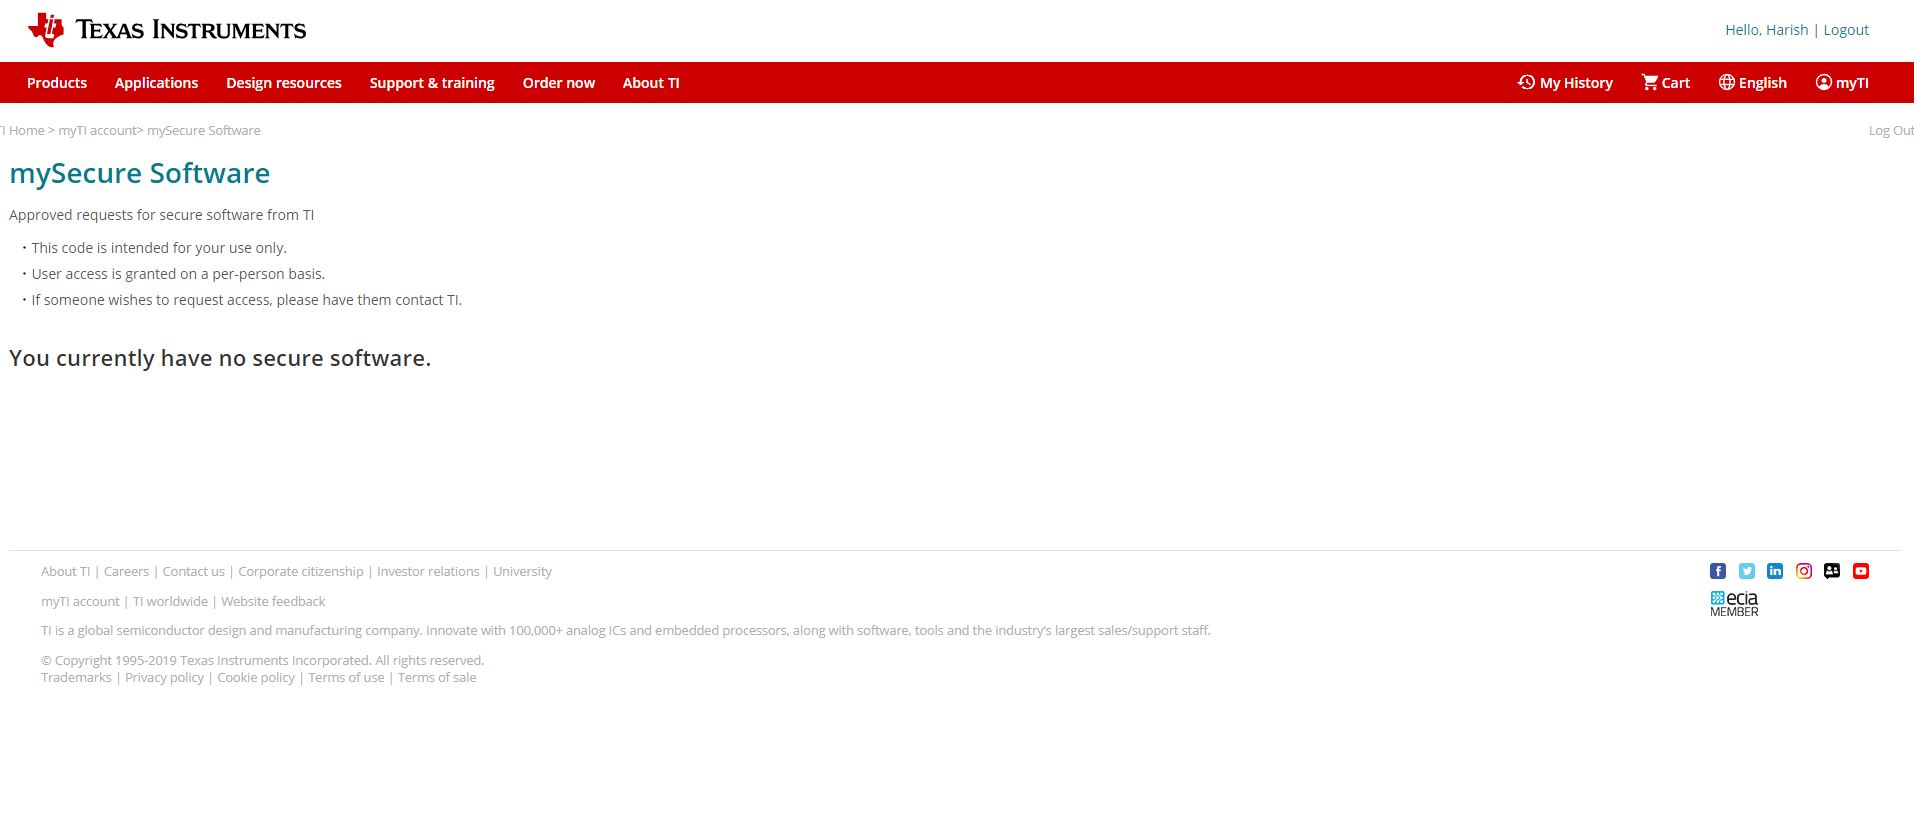Go to myTI account breadcrumb
The image size is (1914, 827).
pos(98,131)
